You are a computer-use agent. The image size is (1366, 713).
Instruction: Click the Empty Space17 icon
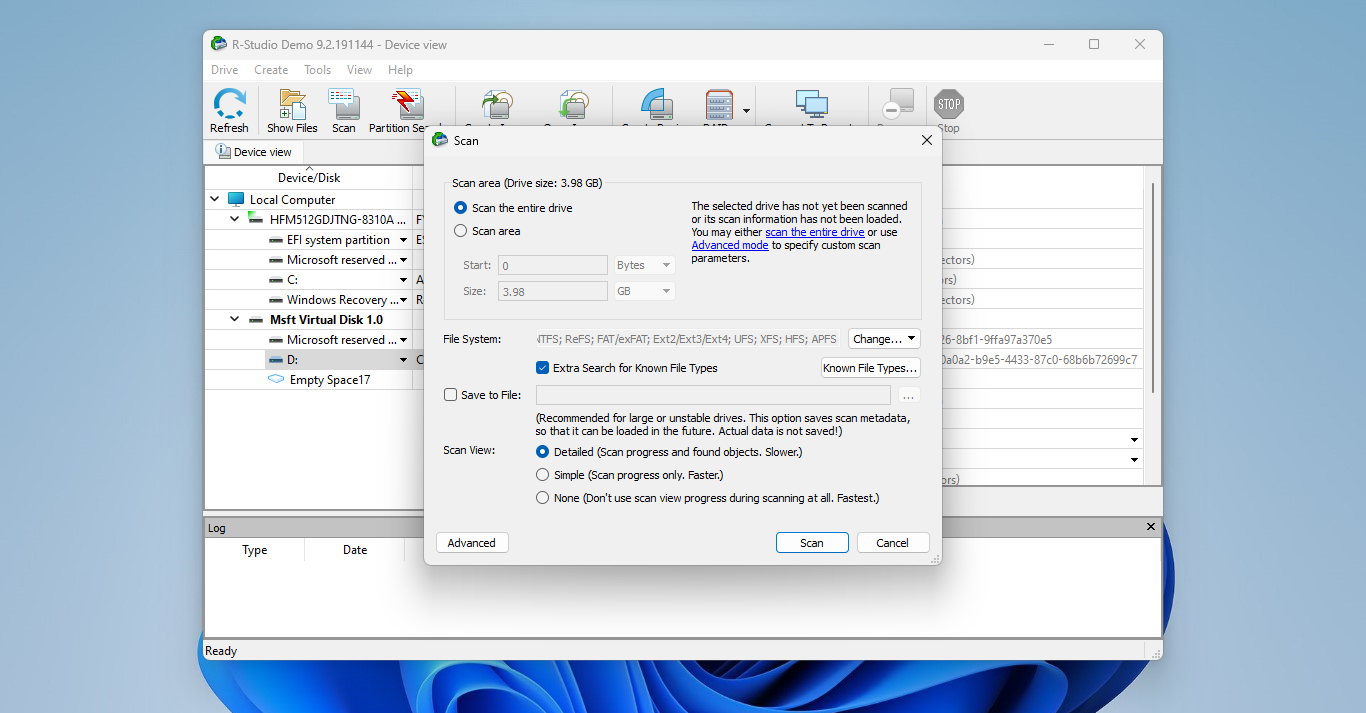tap(276, 380)
